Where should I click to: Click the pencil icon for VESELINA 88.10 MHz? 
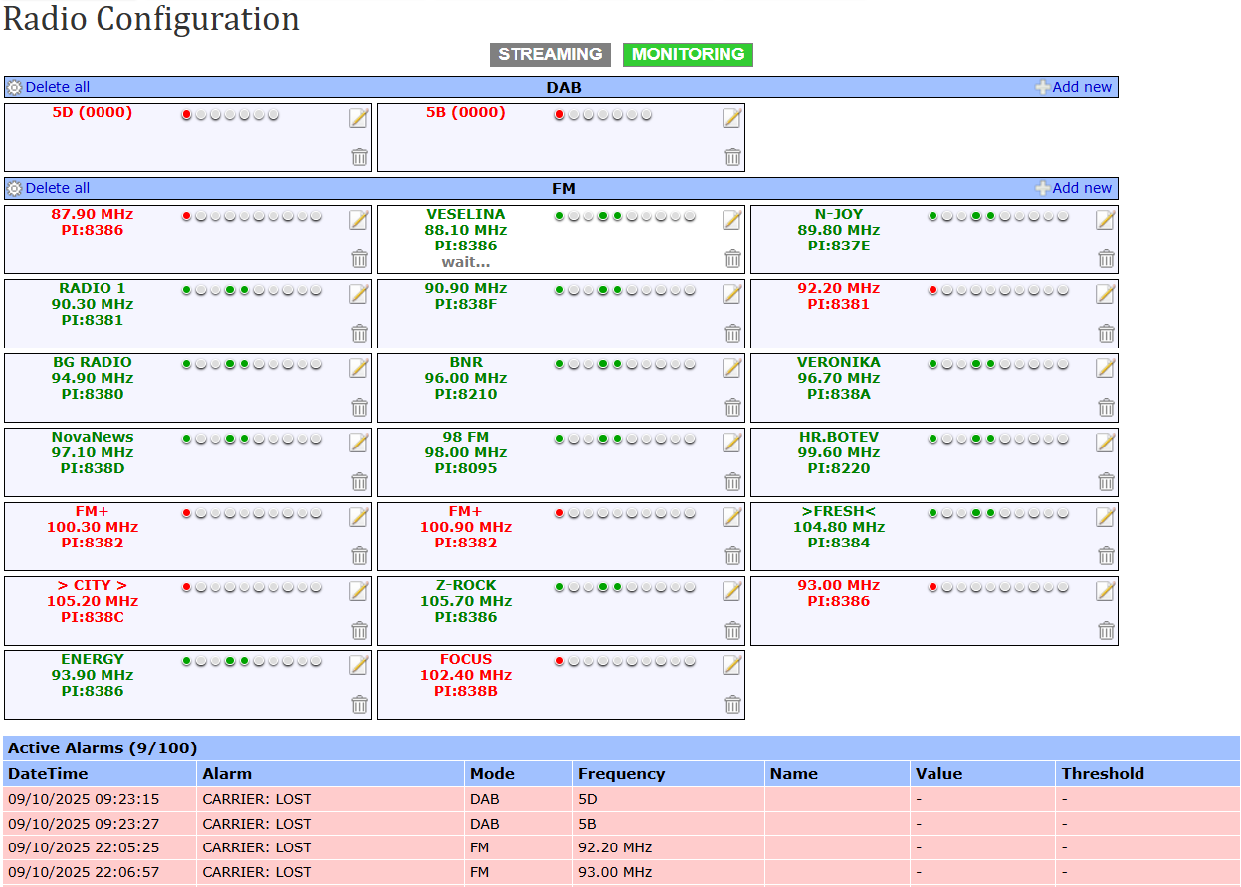[732, 220]
